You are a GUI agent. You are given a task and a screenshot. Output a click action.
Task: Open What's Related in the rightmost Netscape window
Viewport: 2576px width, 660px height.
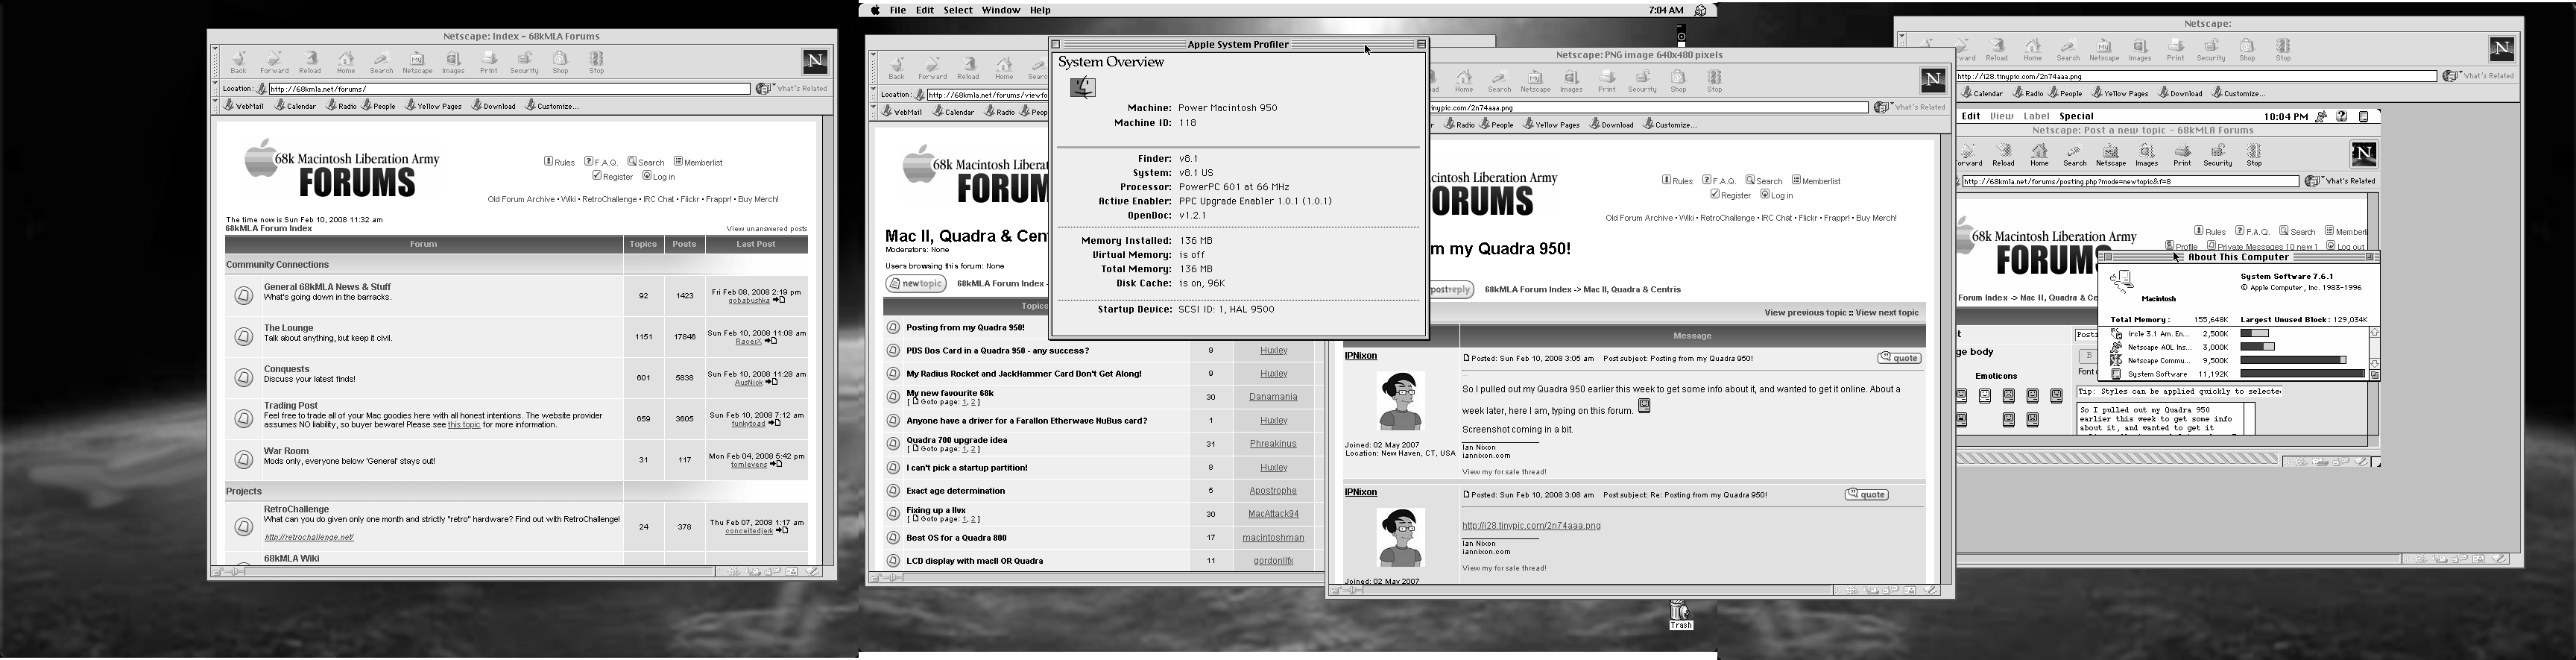coord(2478,75)
